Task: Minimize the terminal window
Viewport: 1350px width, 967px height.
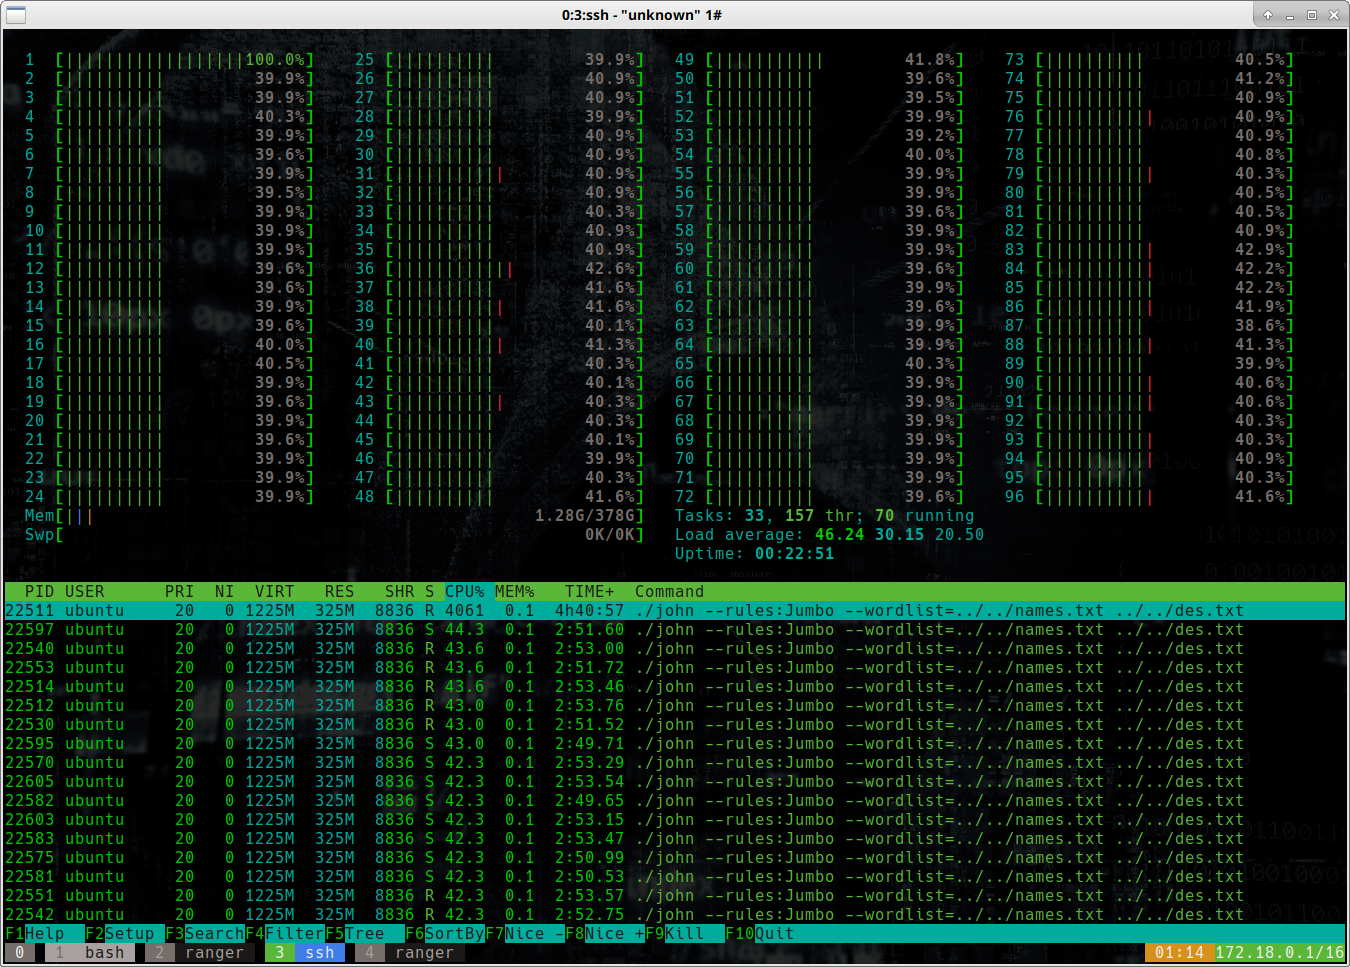Action: point(1290,15)
